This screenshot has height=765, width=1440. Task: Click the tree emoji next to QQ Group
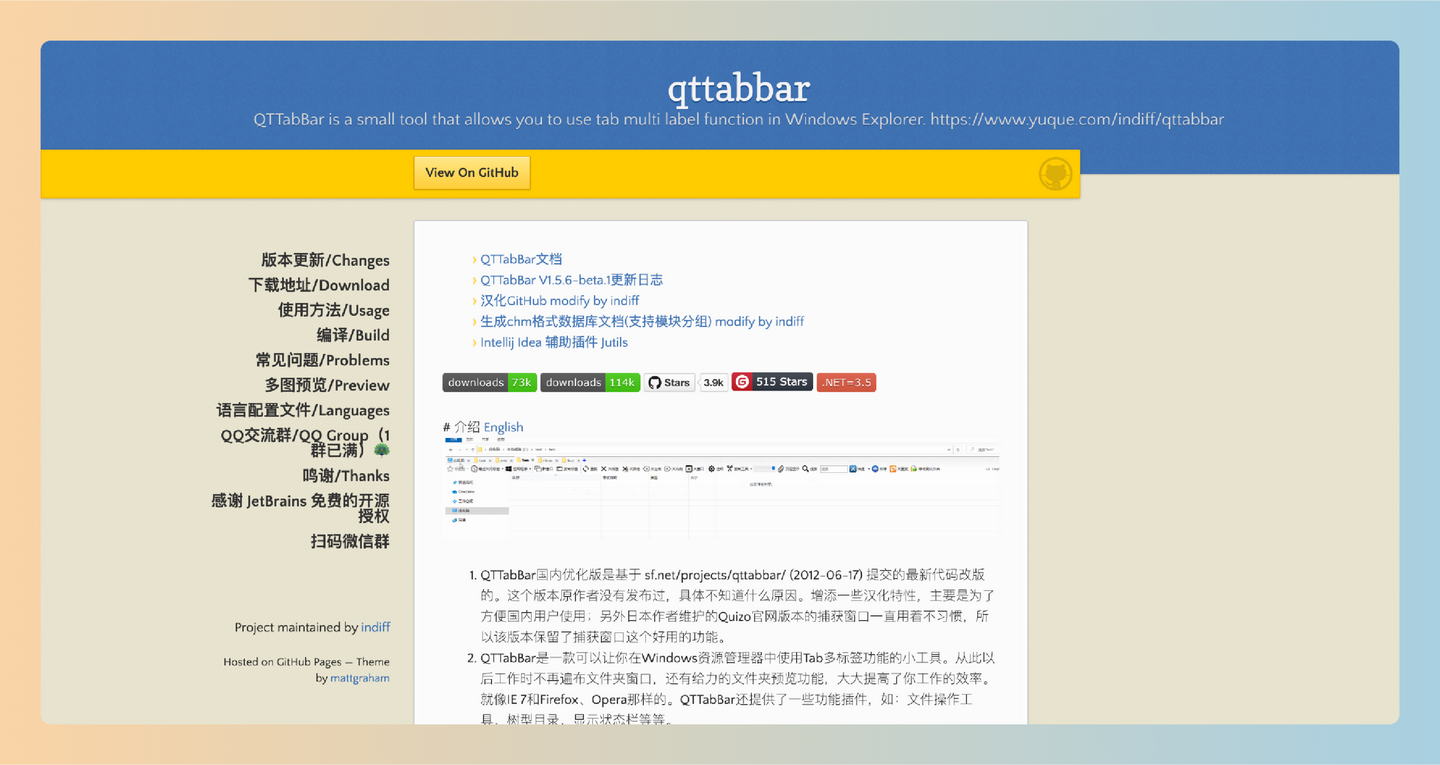pyautogui.click(x=381, y=450)
